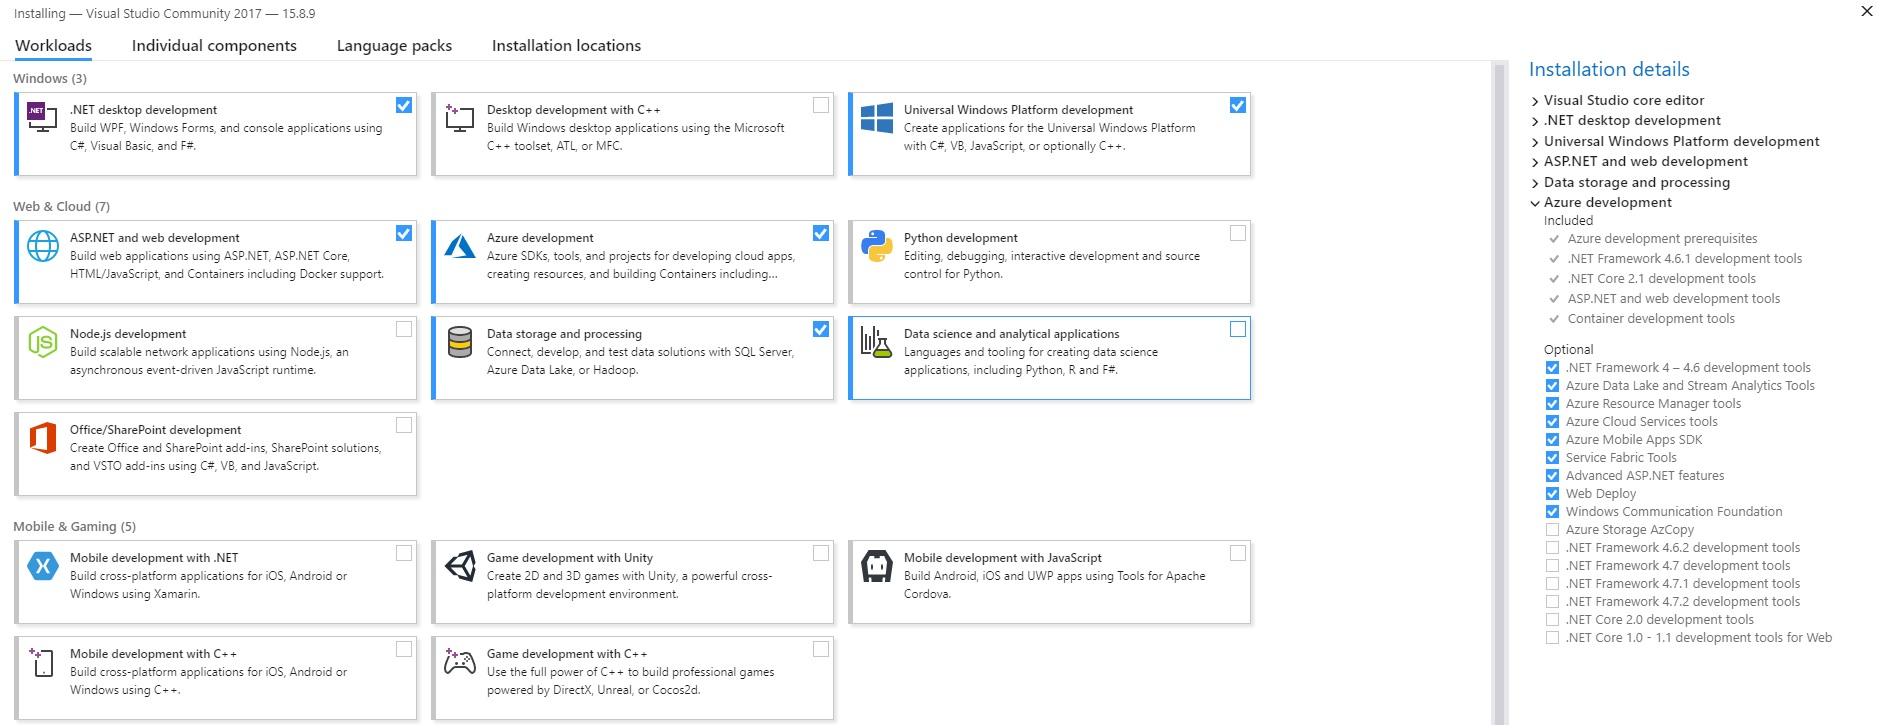Close the installer window
The image size is (1877, 725).
(x=1866, y=12)
